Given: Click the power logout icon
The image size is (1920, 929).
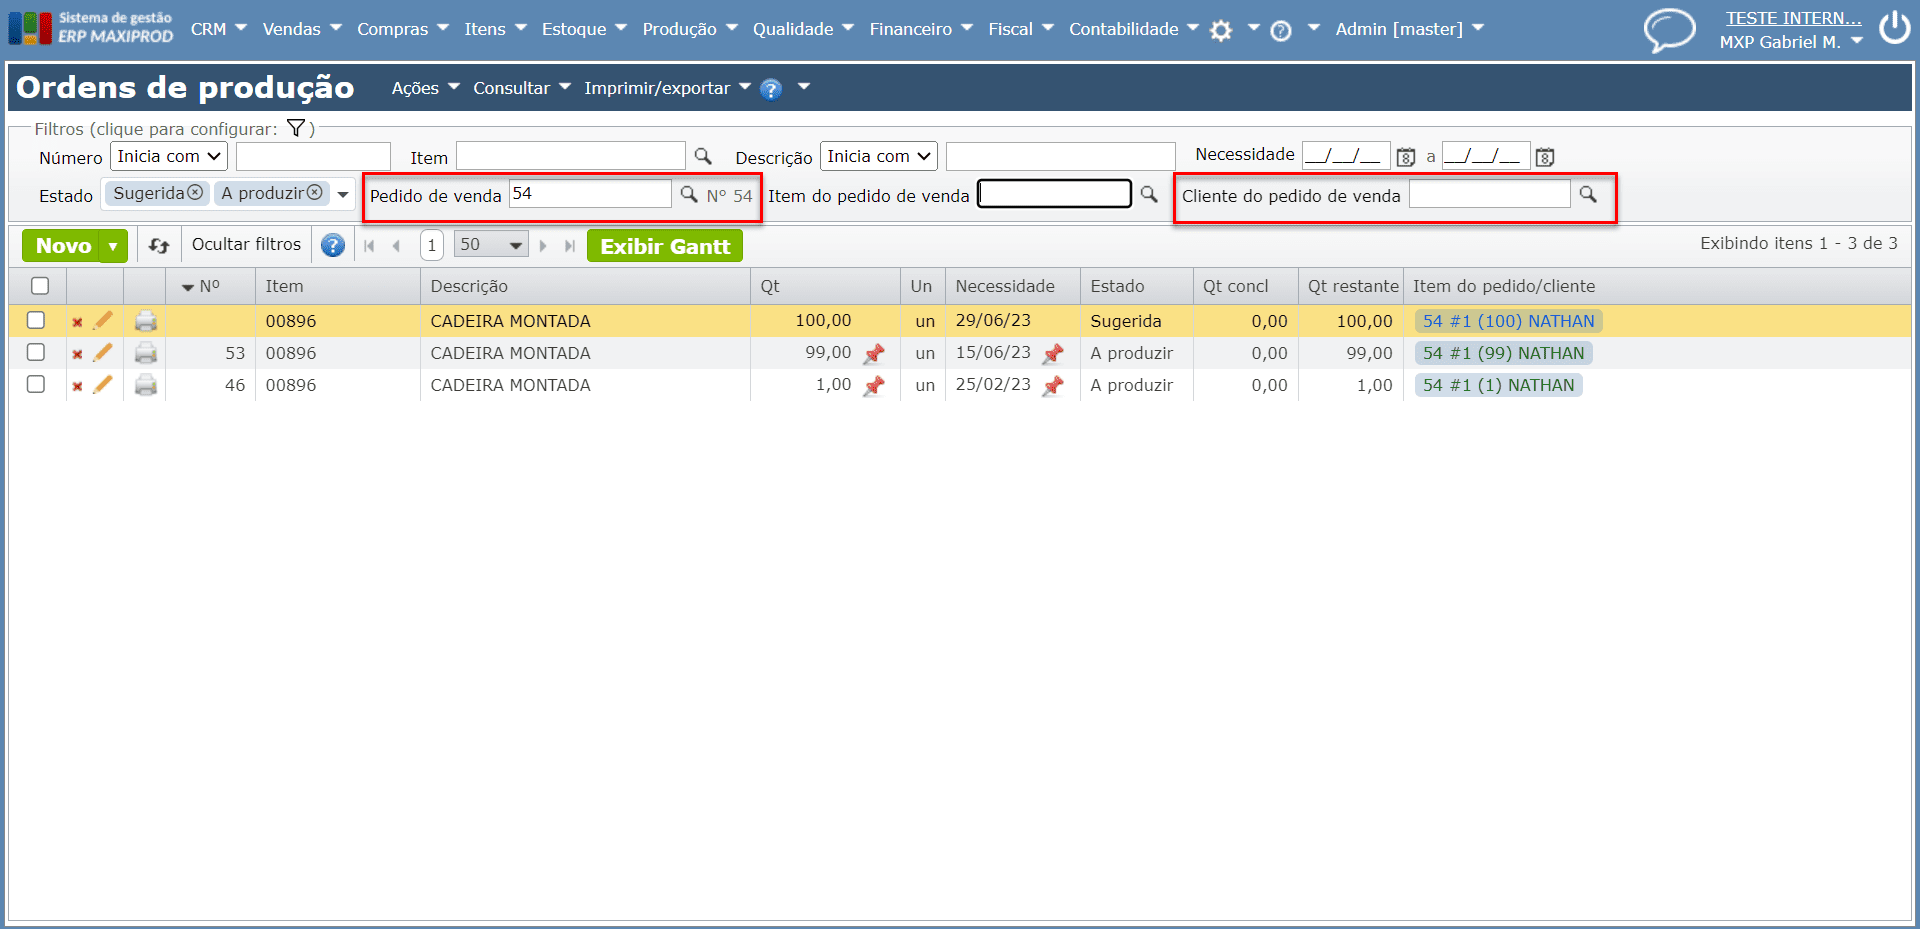Looking at the screenshot, I should (1894, 28).
